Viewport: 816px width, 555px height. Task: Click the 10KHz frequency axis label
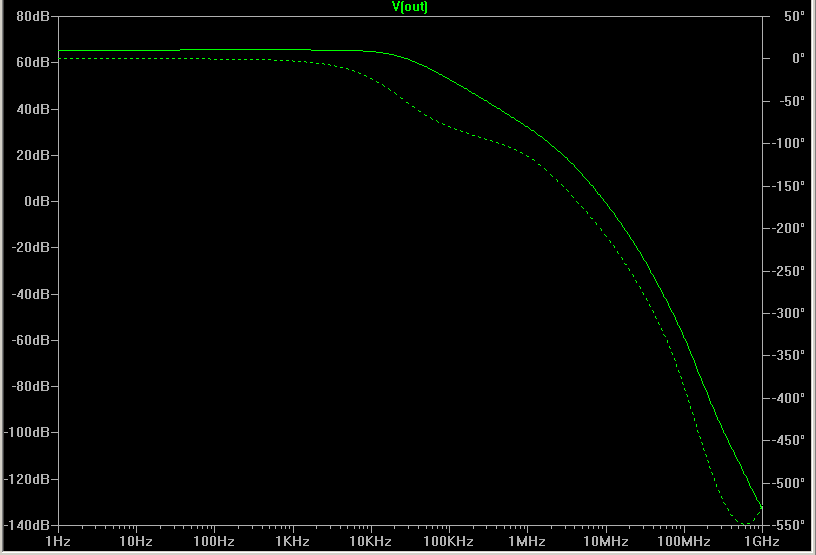click(371, 541)
